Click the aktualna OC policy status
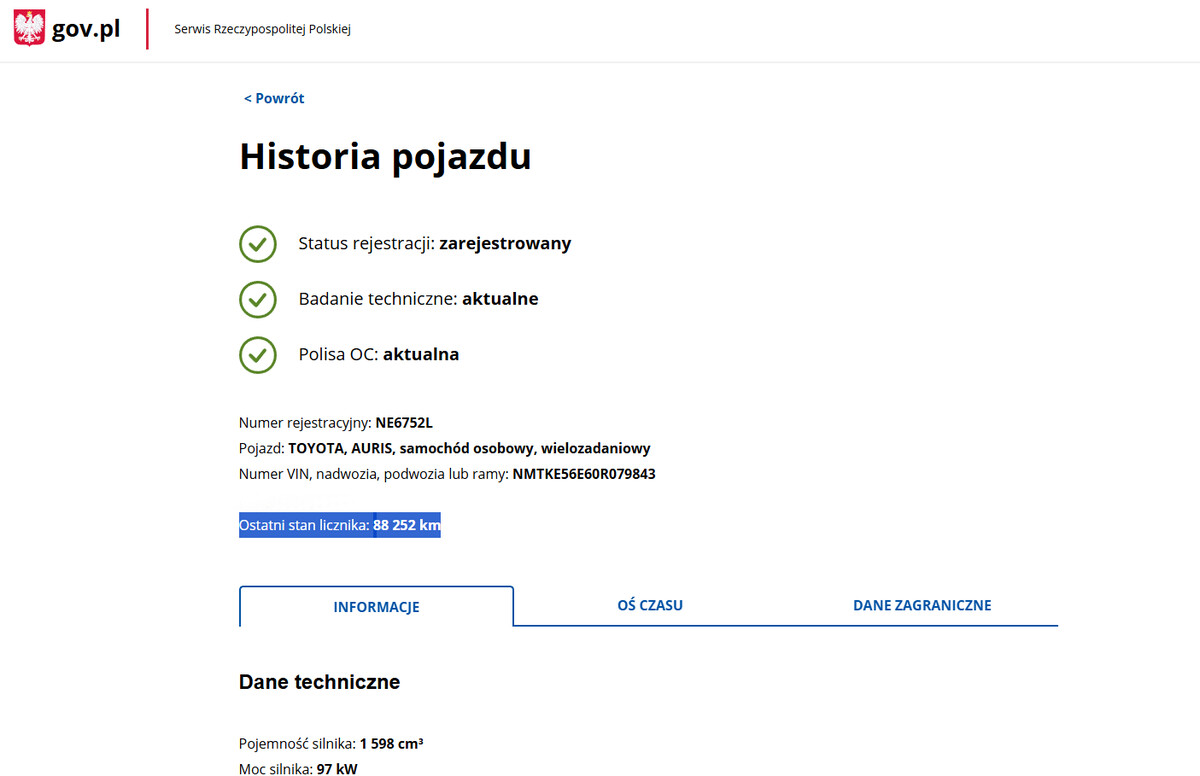Viewport: 1200px width, 776px height. coord(420,354)
